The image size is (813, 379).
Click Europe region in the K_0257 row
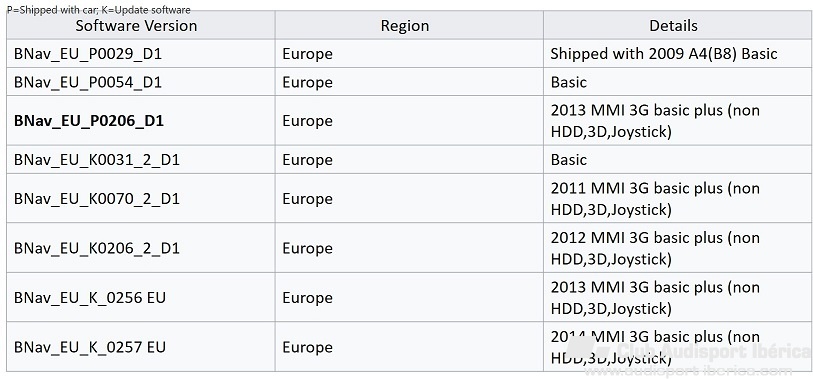(x=307, y=348)
